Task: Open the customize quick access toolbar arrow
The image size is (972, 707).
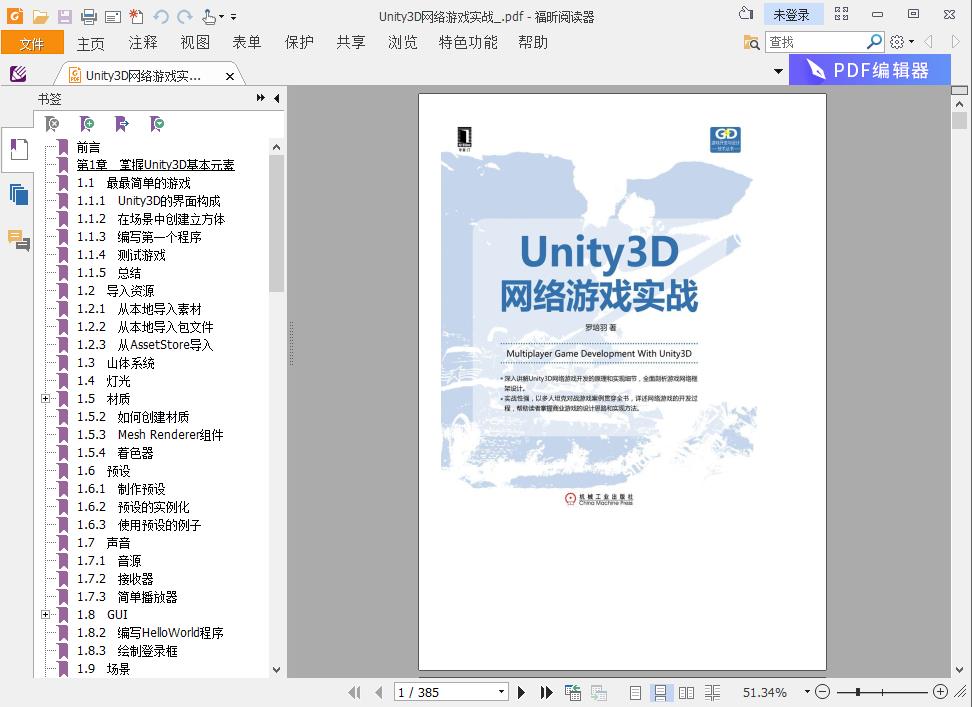Action: tap(234, 17)
